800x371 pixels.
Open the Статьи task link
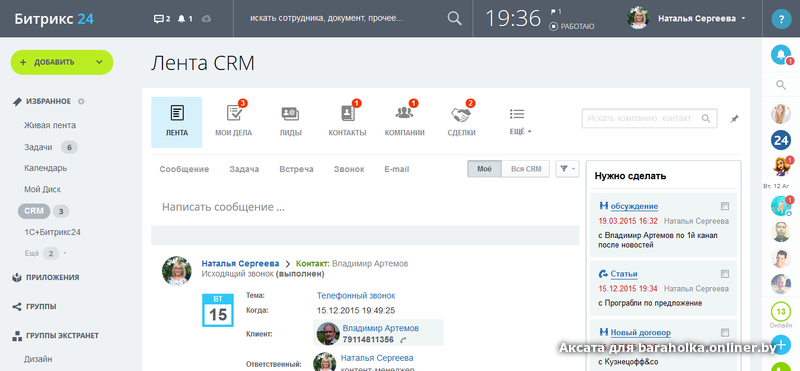[624, 274]
